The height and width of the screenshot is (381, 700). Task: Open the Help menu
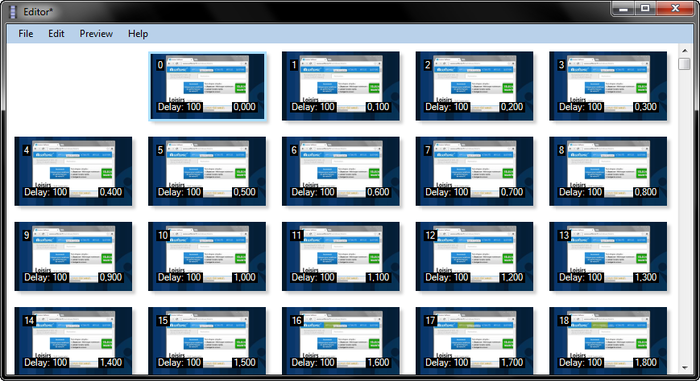coord(138,33)
